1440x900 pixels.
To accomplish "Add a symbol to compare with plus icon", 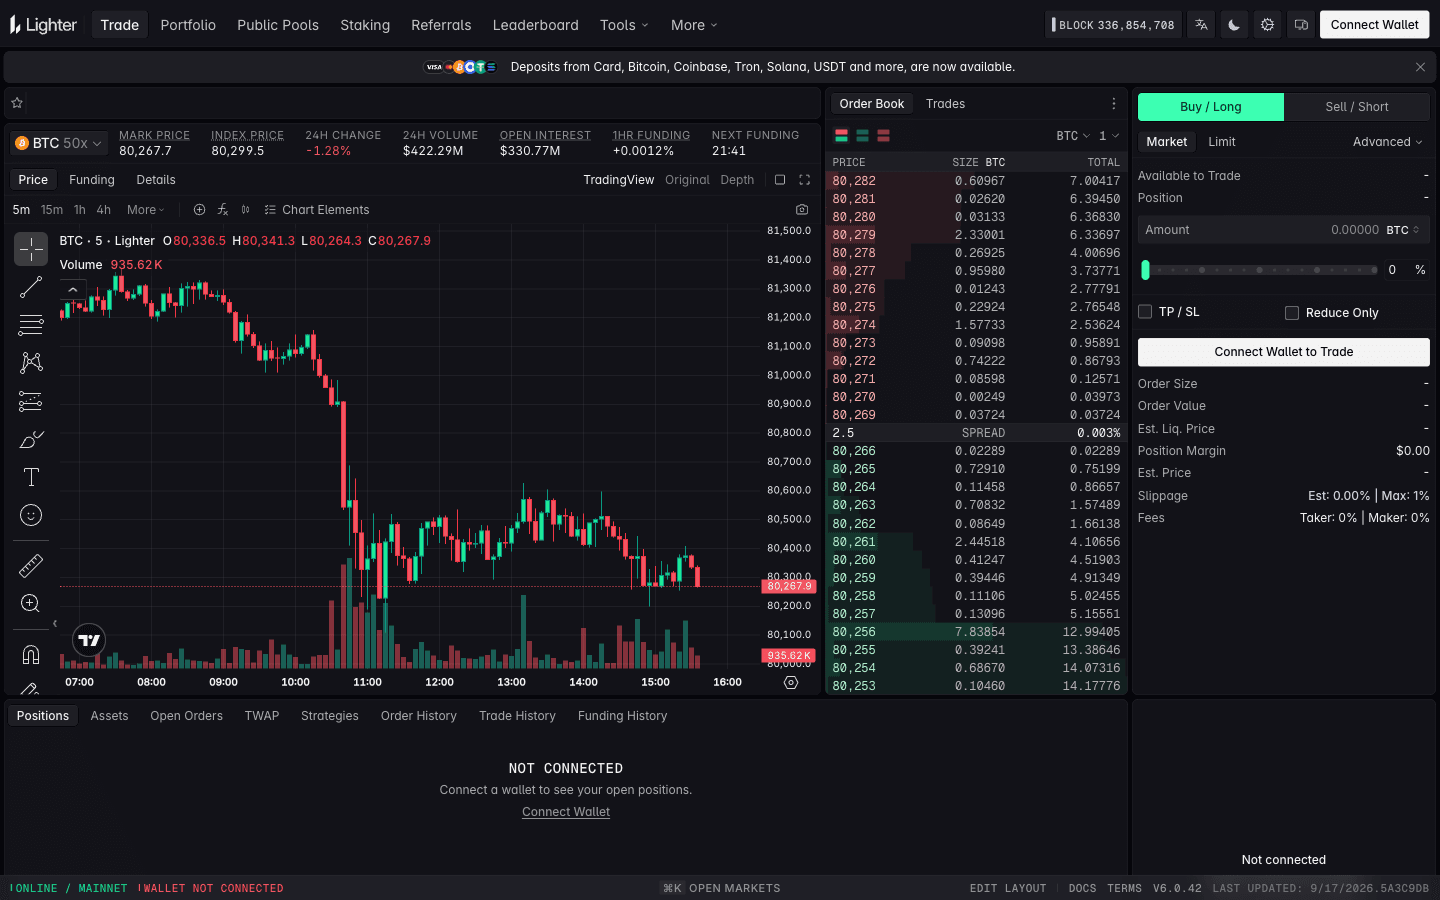I will [199, 210].
